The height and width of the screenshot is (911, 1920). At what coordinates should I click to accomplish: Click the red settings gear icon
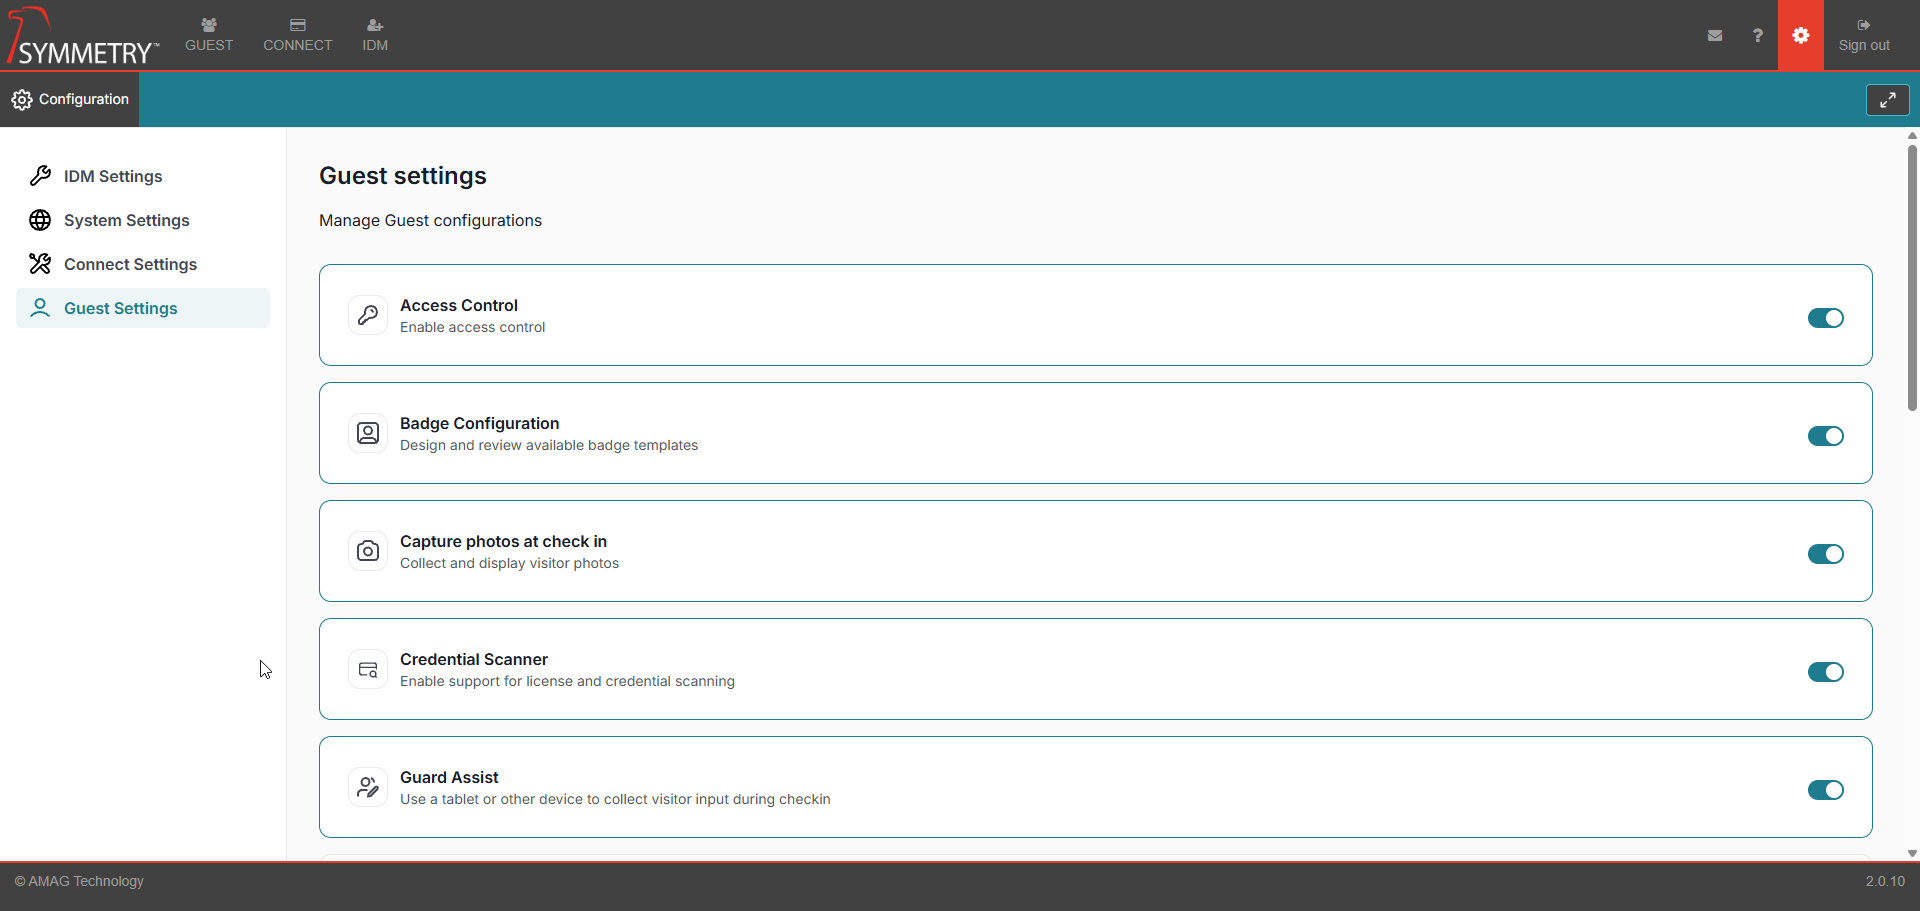[x=1800, y=36]
